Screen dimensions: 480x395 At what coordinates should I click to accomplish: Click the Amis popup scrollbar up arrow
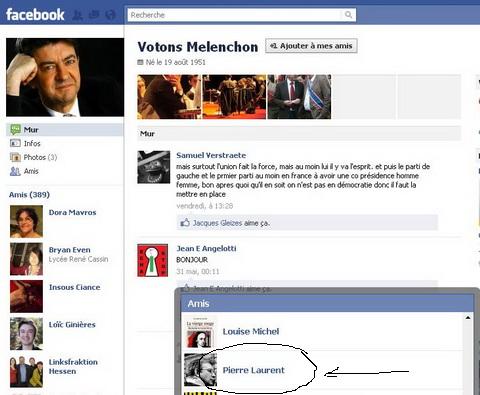[x=468, y=318]
